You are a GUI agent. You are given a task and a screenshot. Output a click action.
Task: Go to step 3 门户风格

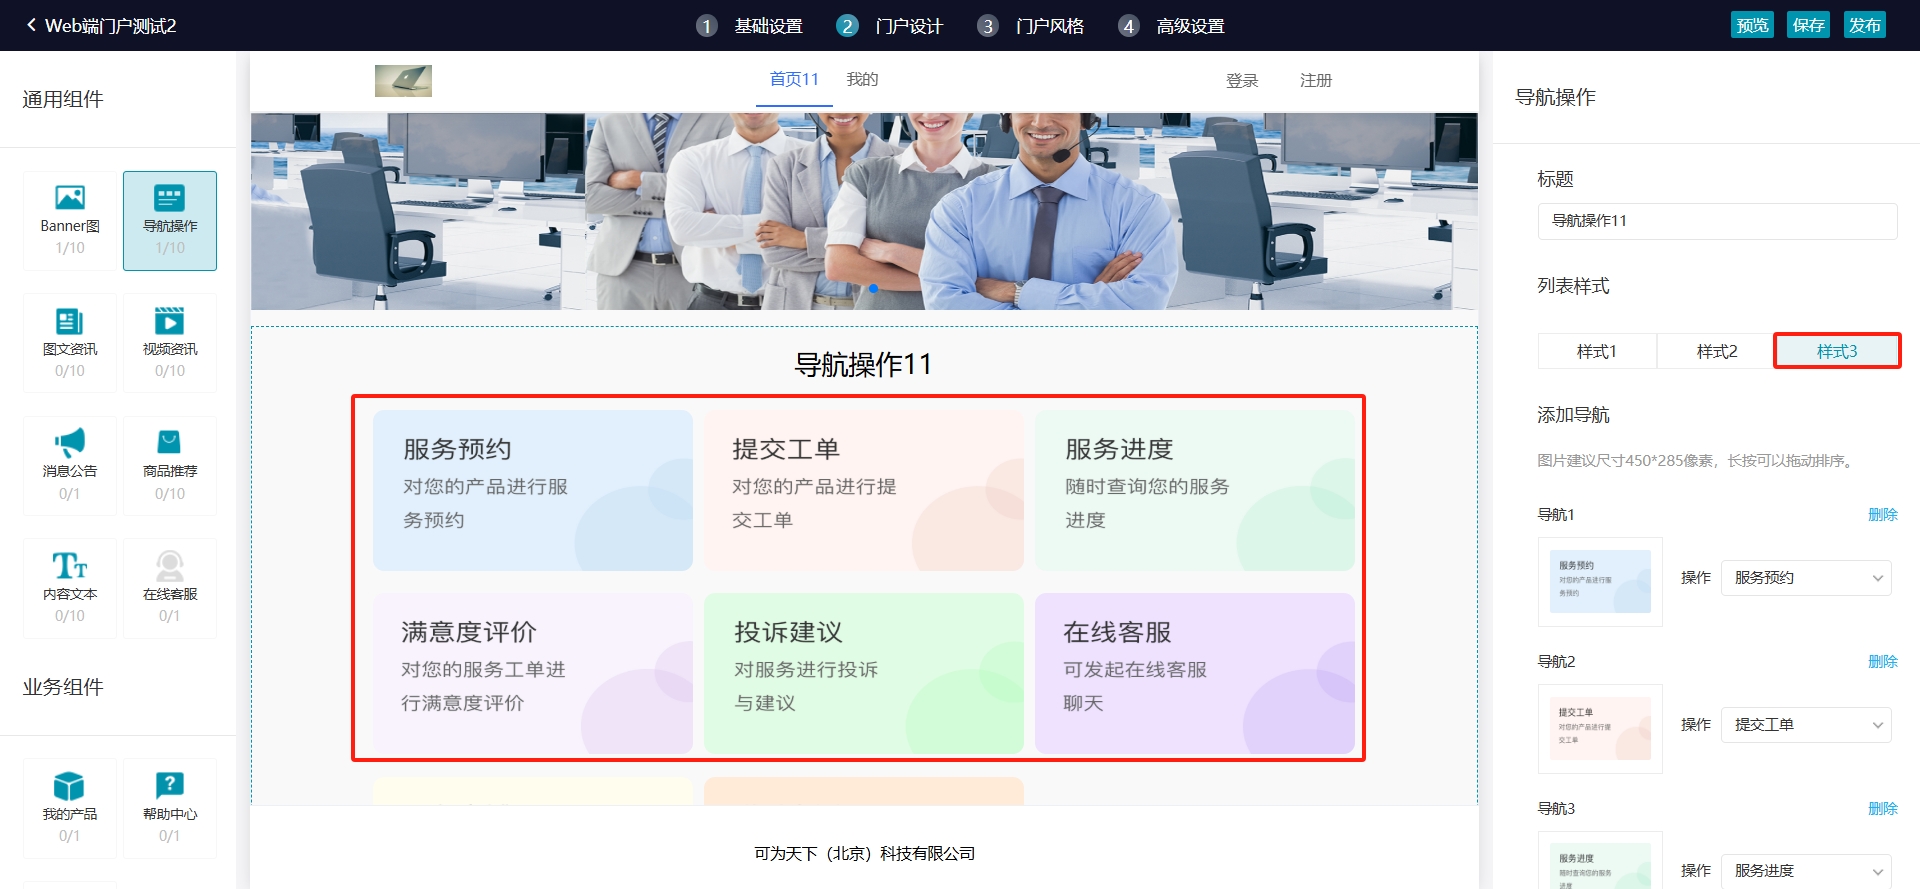[x=1031, y=26]
